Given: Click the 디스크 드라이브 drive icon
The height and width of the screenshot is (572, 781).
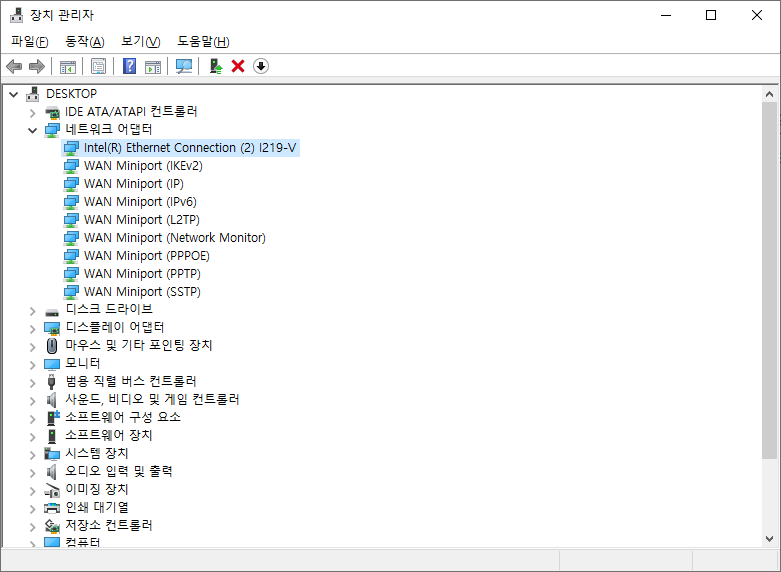Looking at the screenshot, I should click(52, 312).
